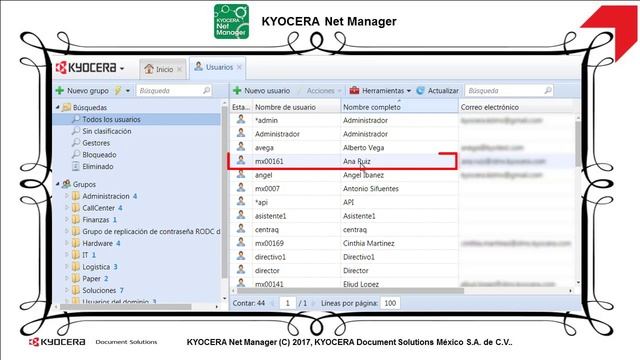The width and height of the screenshot is (640, 360).
Task: Click the user table vertical scrollbar
Action: click(578, 143)
